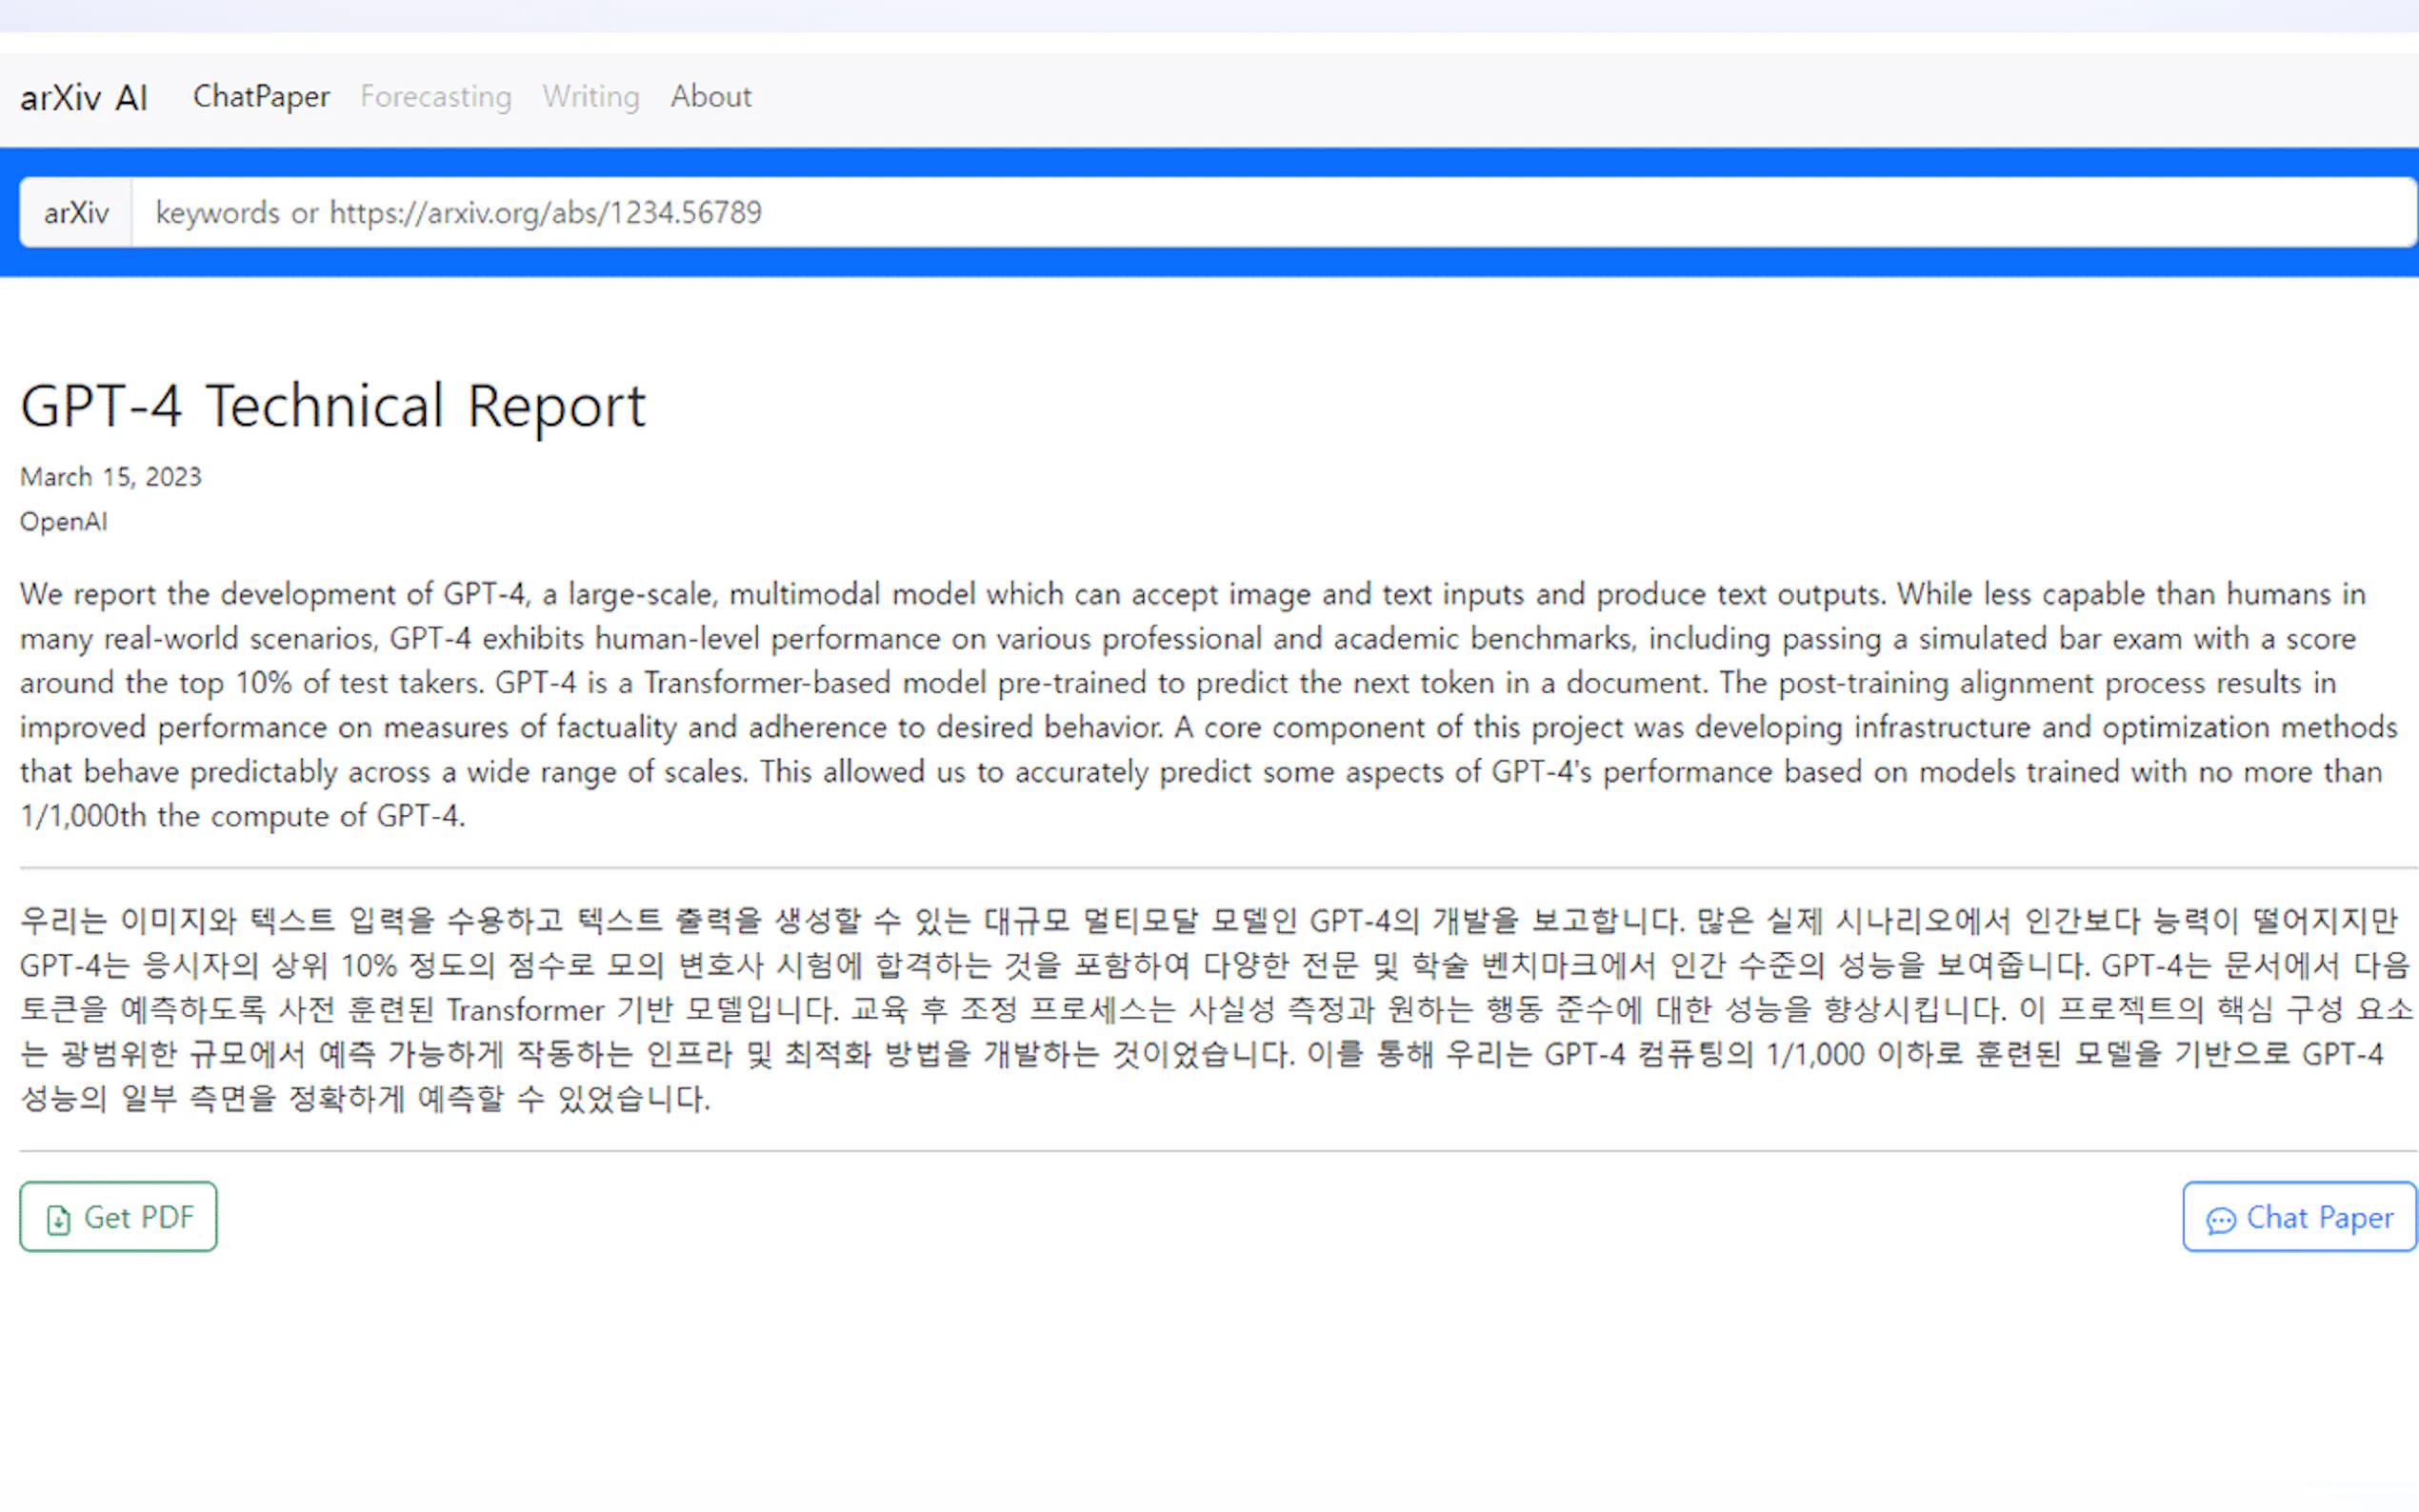Image resolution: width=2419 pixels, height=1512 pixels.
Task: Click the PDF download icon in Get PDF
Action: tap(59, 1219)
